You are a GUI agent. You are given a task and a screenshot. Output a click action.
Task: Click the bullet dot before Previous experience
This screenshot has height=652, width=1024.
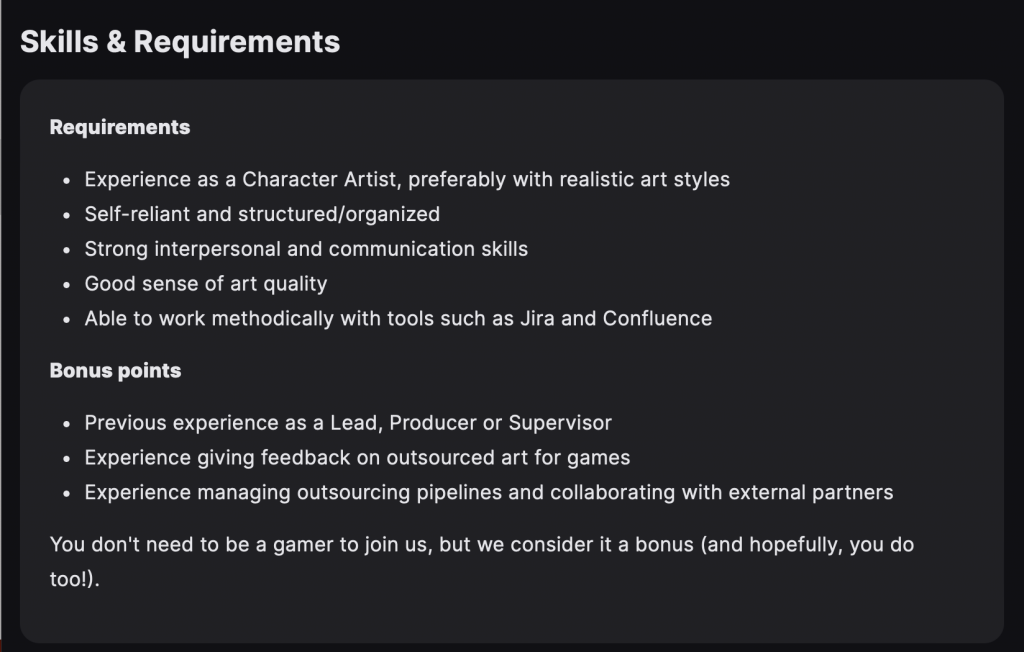67,424
